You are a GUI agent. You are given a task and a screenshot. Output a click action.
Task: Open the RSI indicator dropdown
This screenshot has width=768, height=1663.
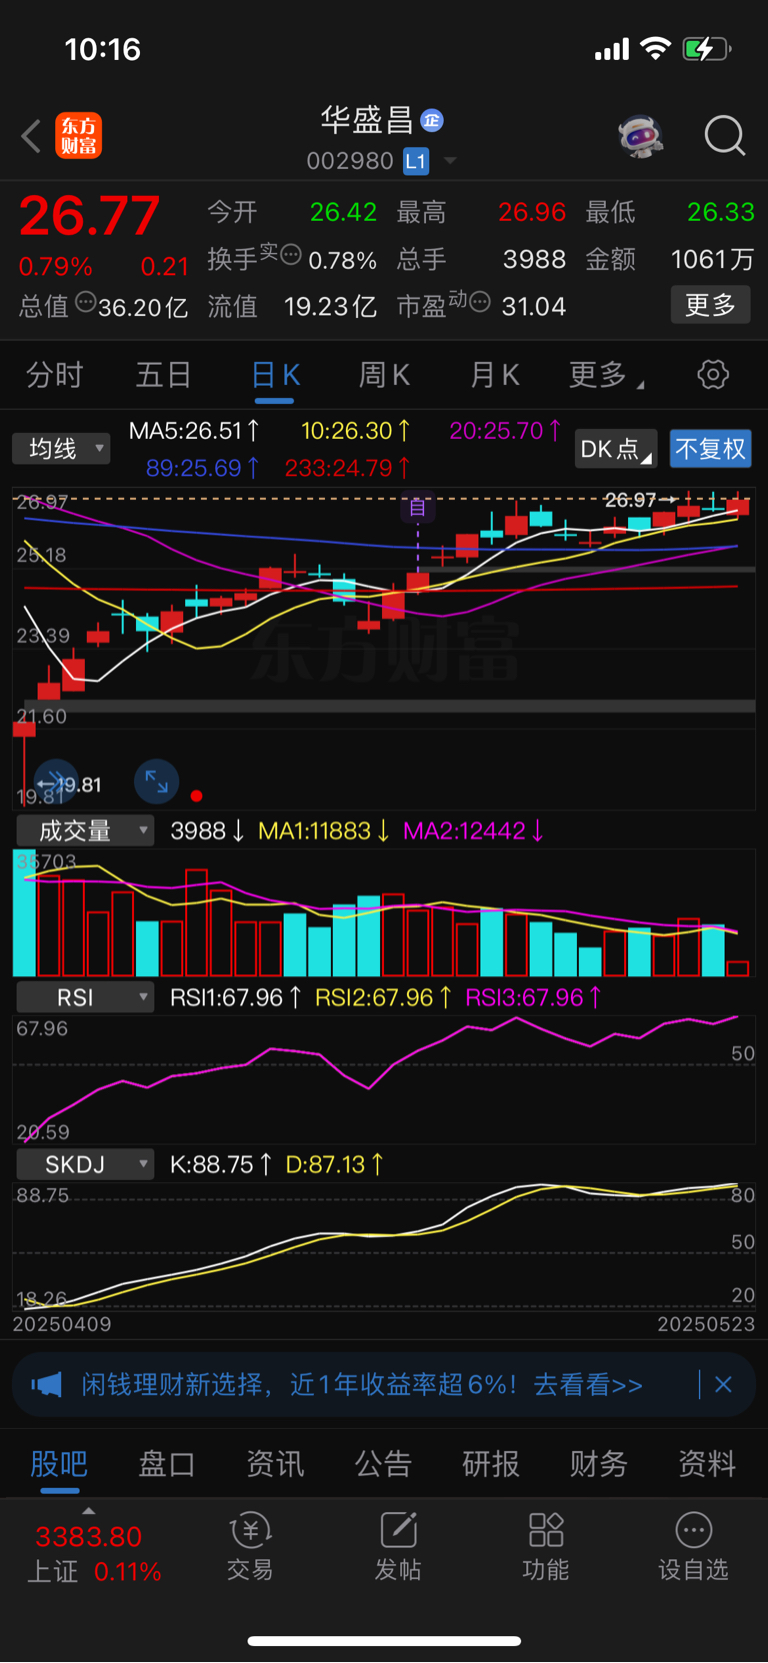85,997
